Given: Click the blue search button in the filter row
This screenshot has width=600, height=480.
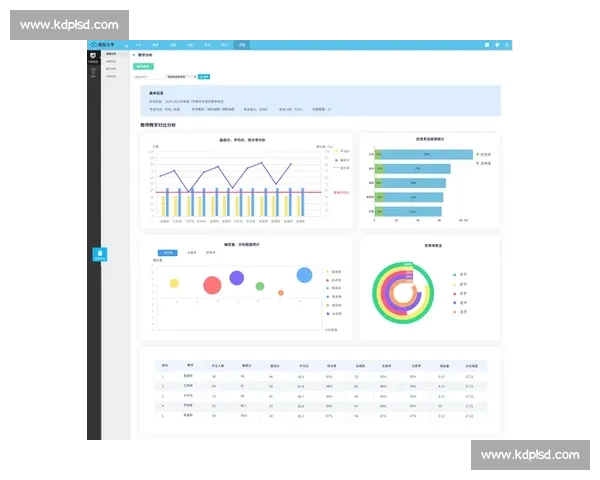Looking at the screenshot, I should click(x=205, y=76).
